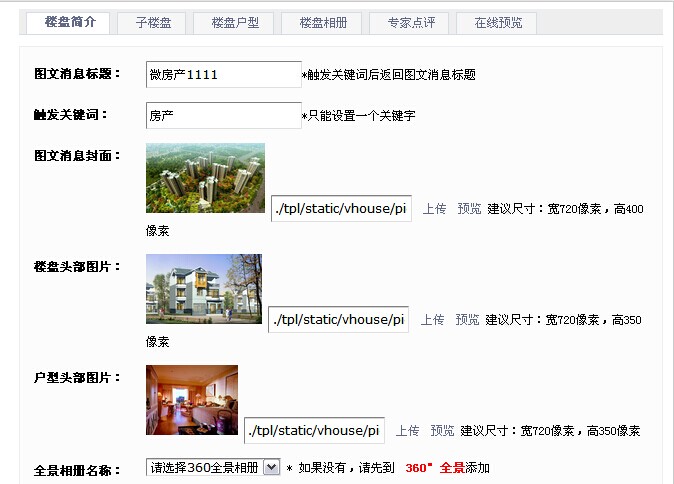The height and width of the screenshot is (484, 674).
Task: Click 预览 for 图文消息封面
Action: (469, 209)
